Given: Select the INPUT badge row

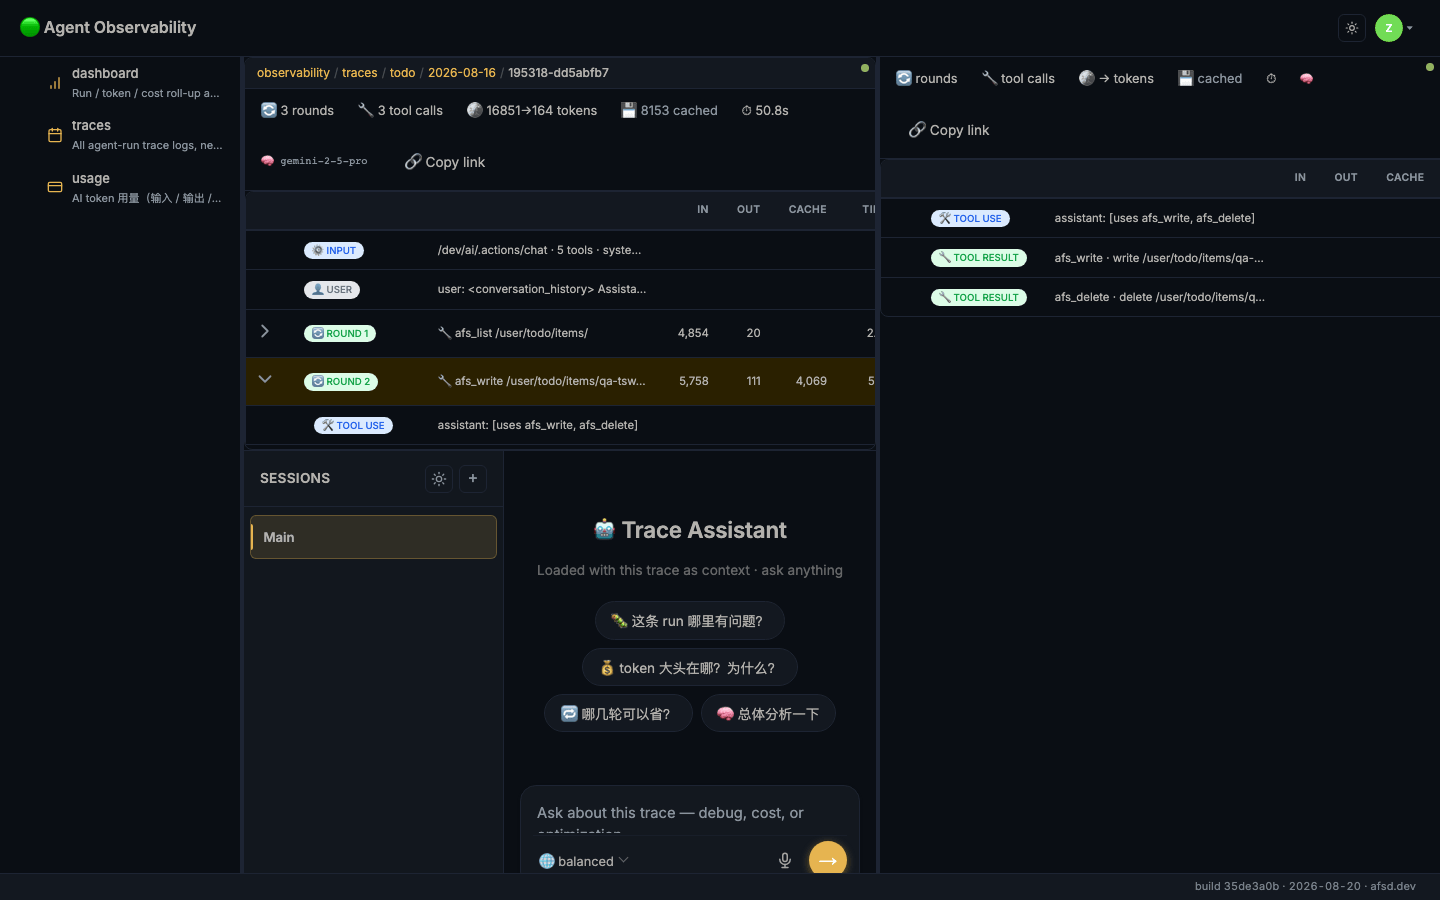Looking at the screenshot, I should (560, 250).
